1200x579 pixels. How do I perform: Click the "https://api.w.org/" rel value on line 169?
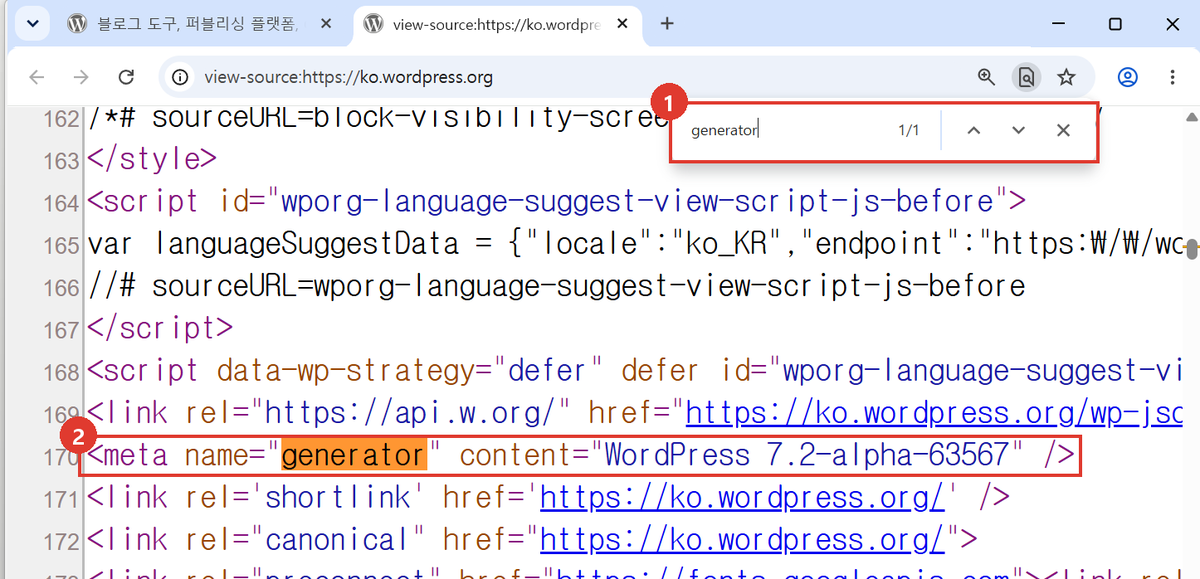click(409, 413)
